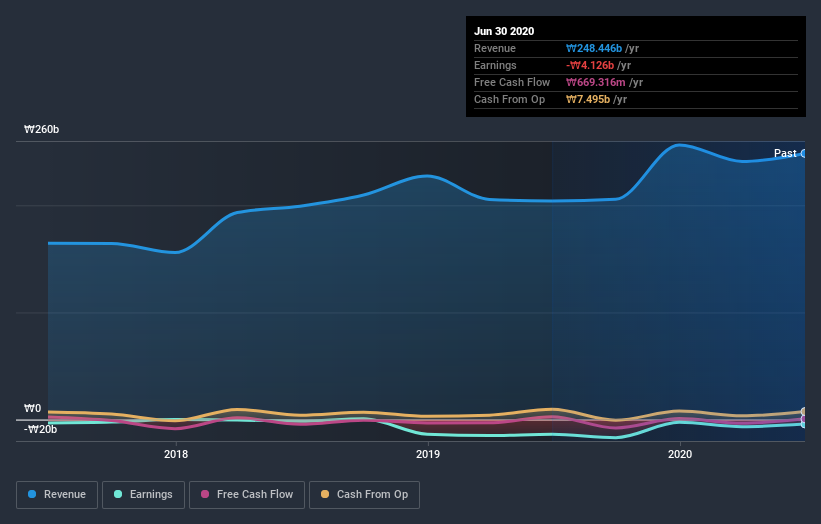Click the revenue line peak near 2020
The width and height of the screenshot is (821, 524).
point(679,145)
